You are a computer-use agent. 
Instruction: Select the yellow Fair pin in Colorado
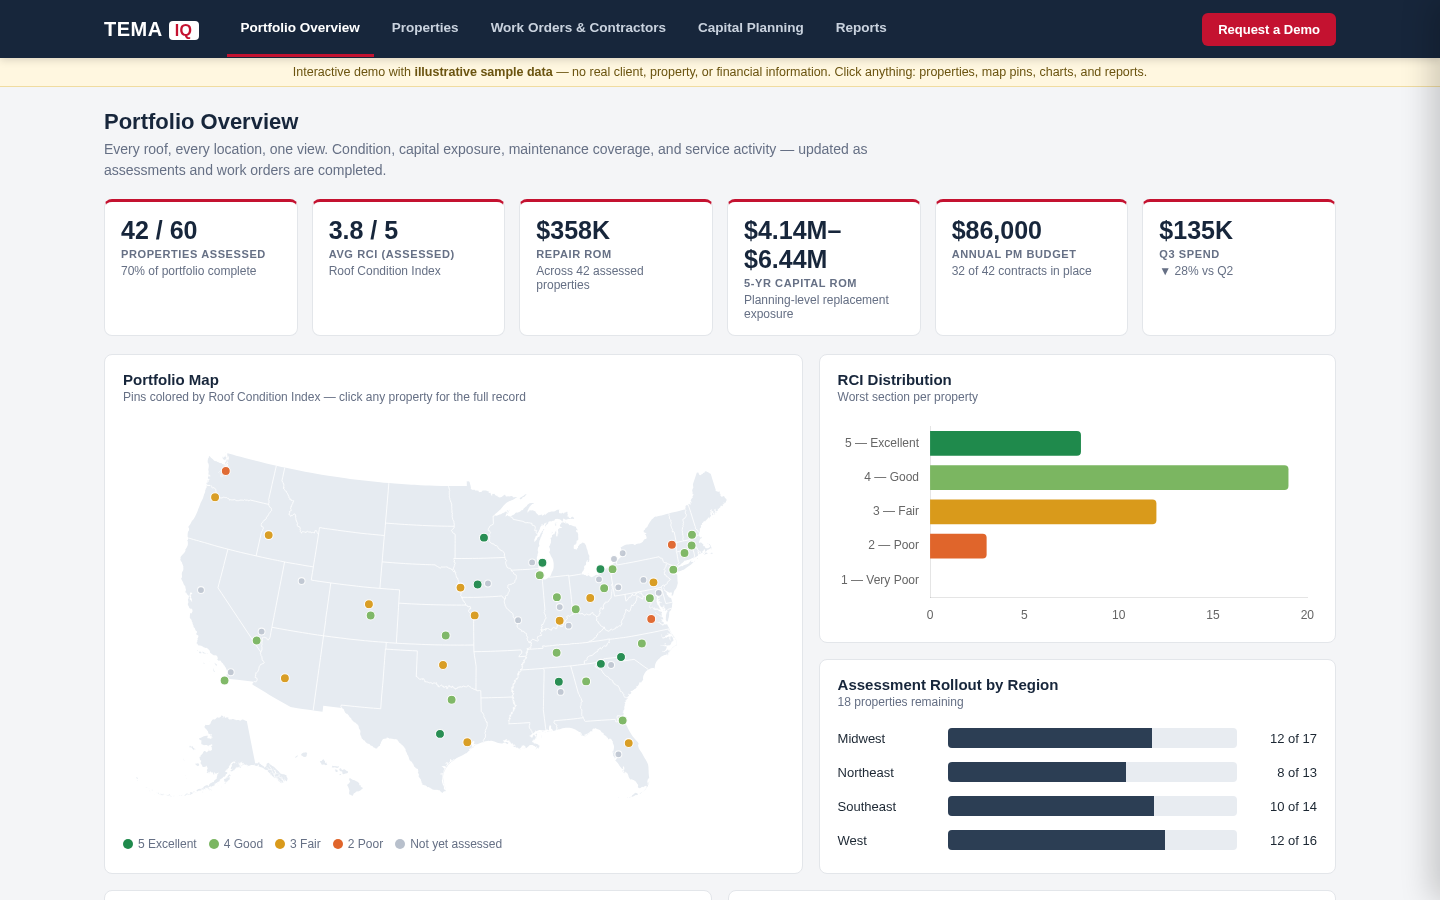coord(369,604)
